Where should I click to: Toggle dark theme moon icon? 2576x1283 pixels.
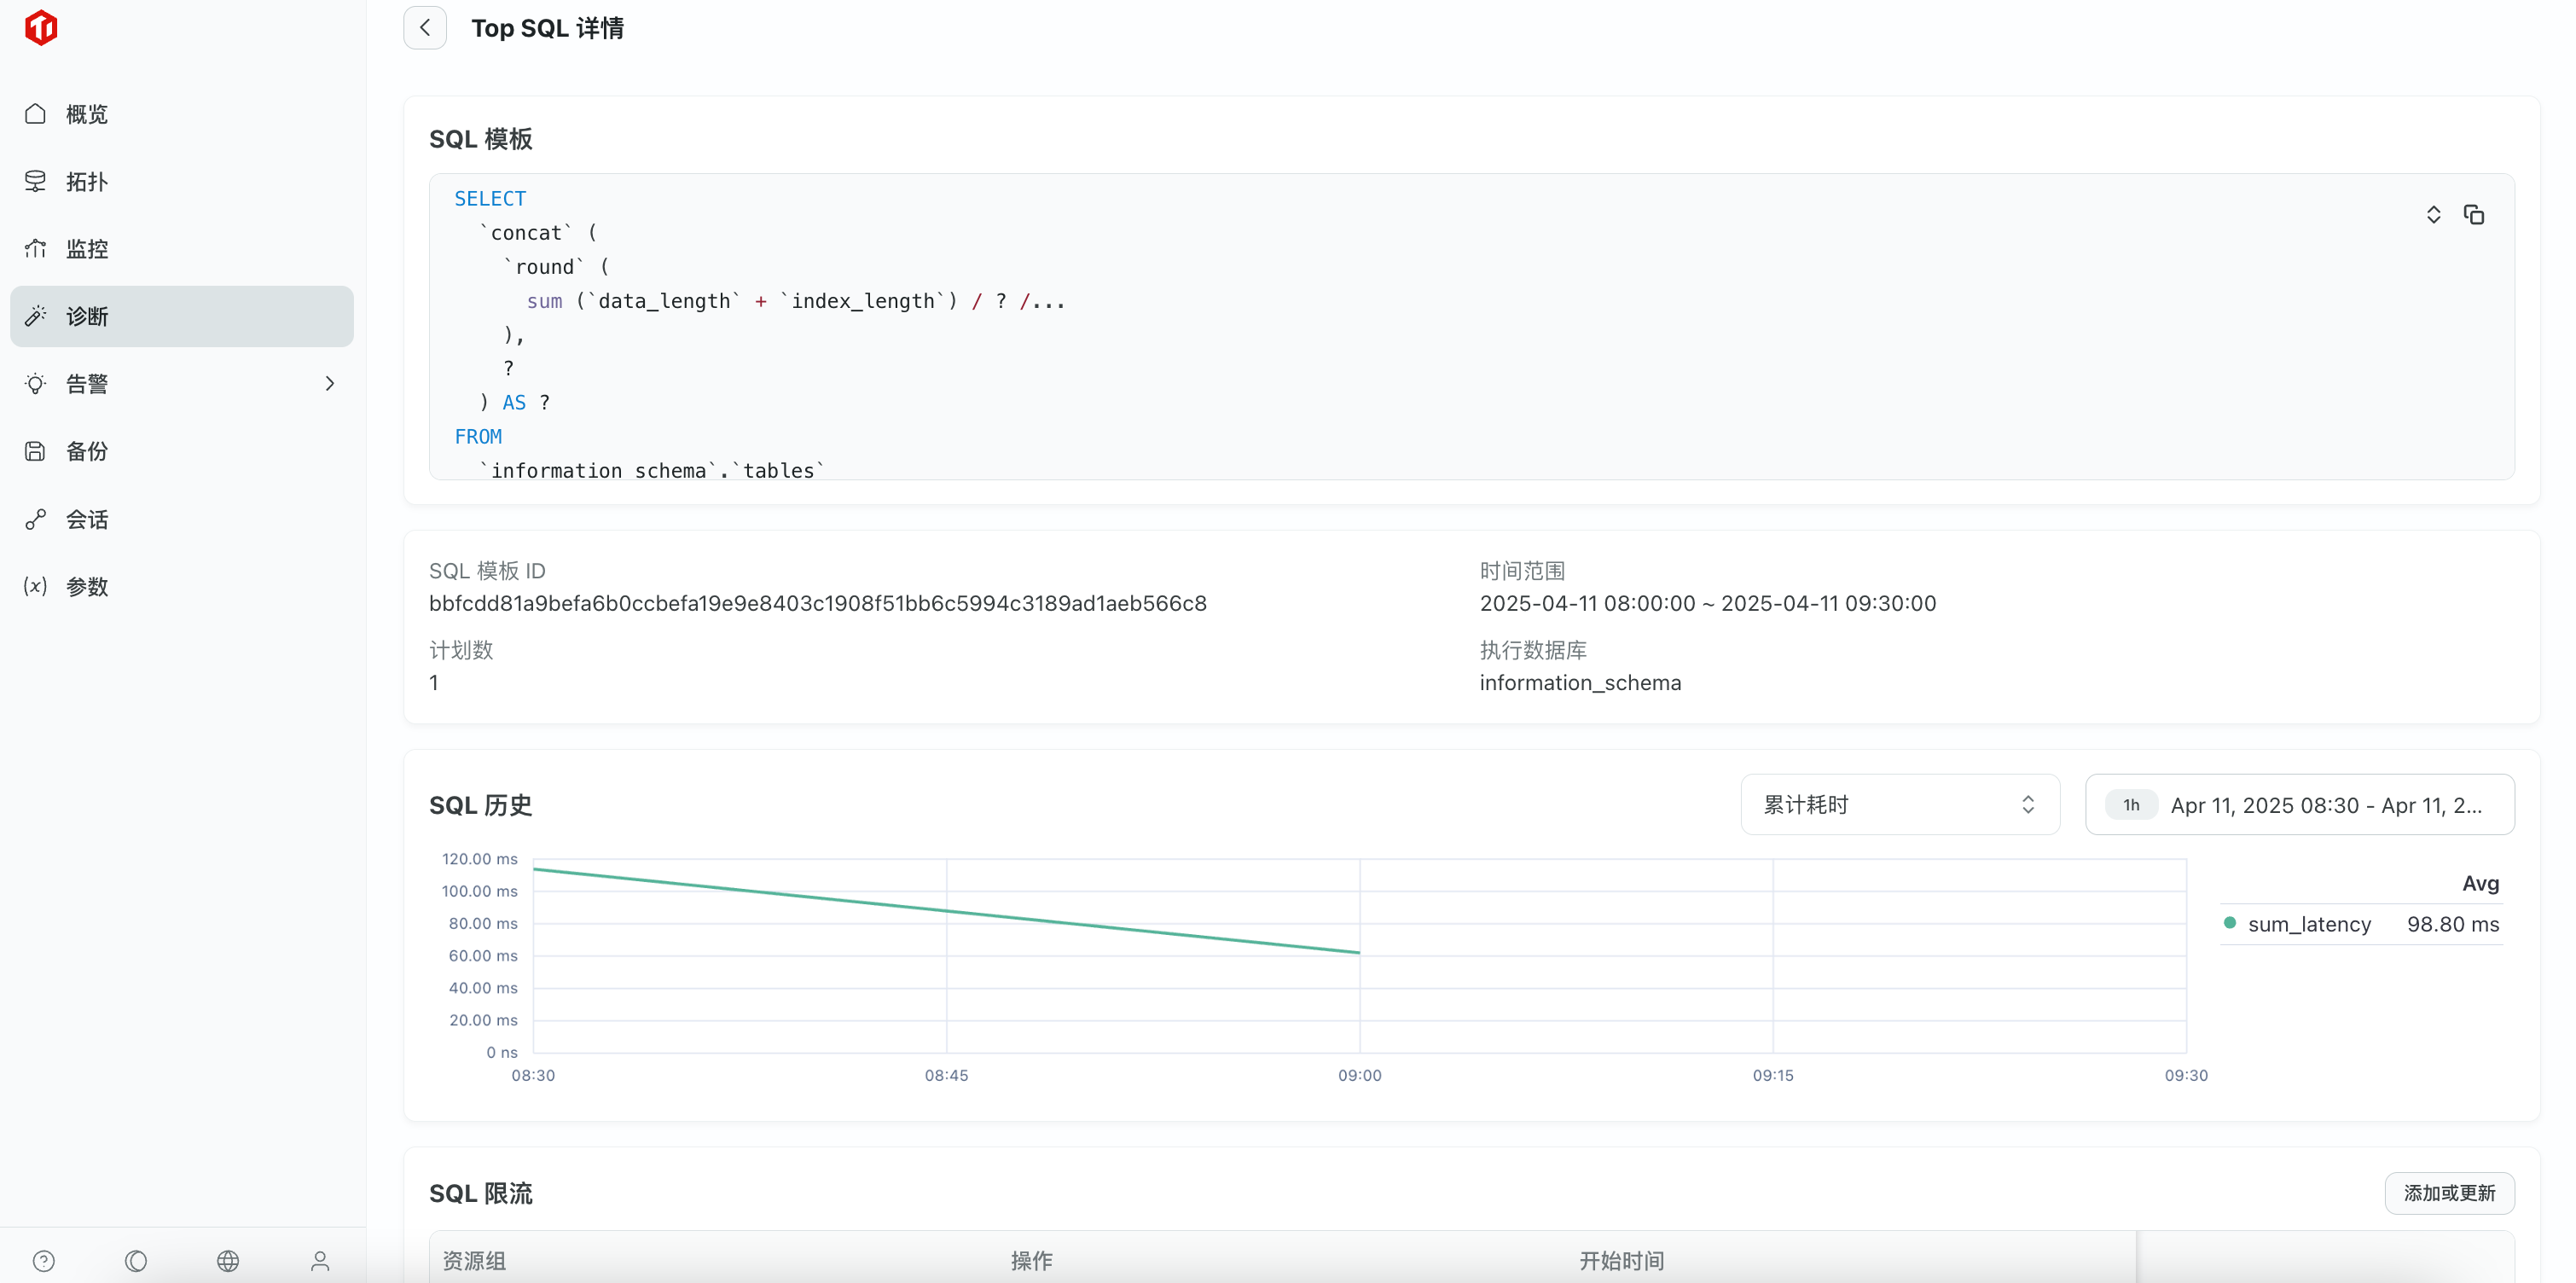(x=136, y=1260)
